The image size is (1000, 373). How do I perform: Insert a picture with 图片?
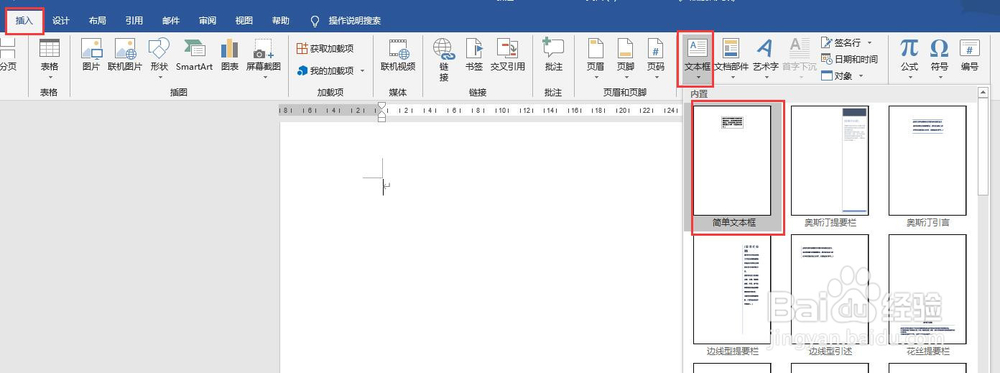[91, 54]
